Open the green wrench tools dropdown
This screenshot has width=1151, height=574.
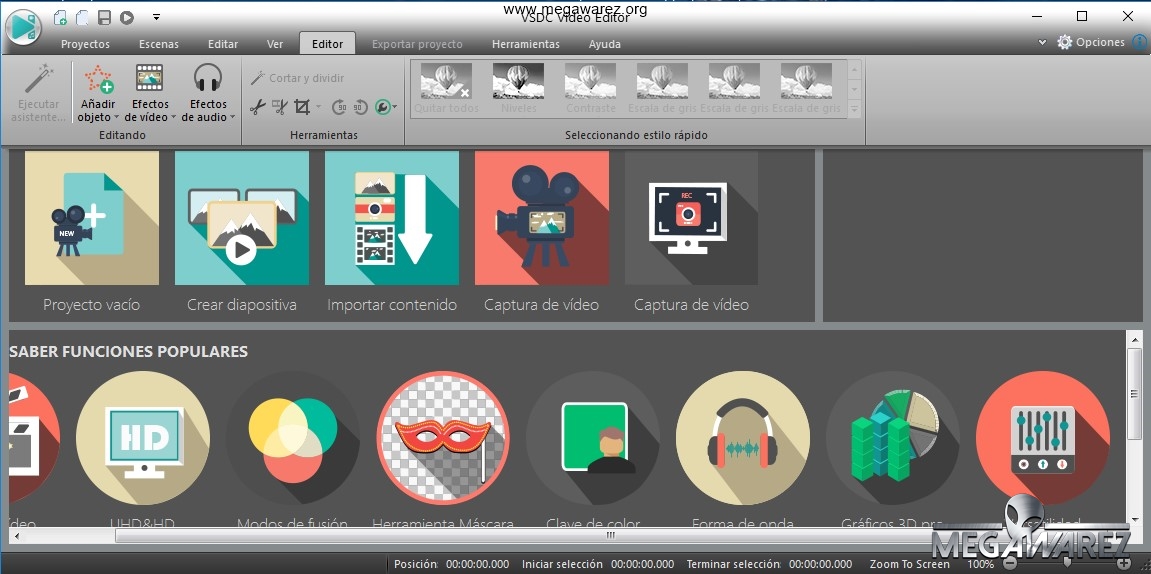[385, 107]
